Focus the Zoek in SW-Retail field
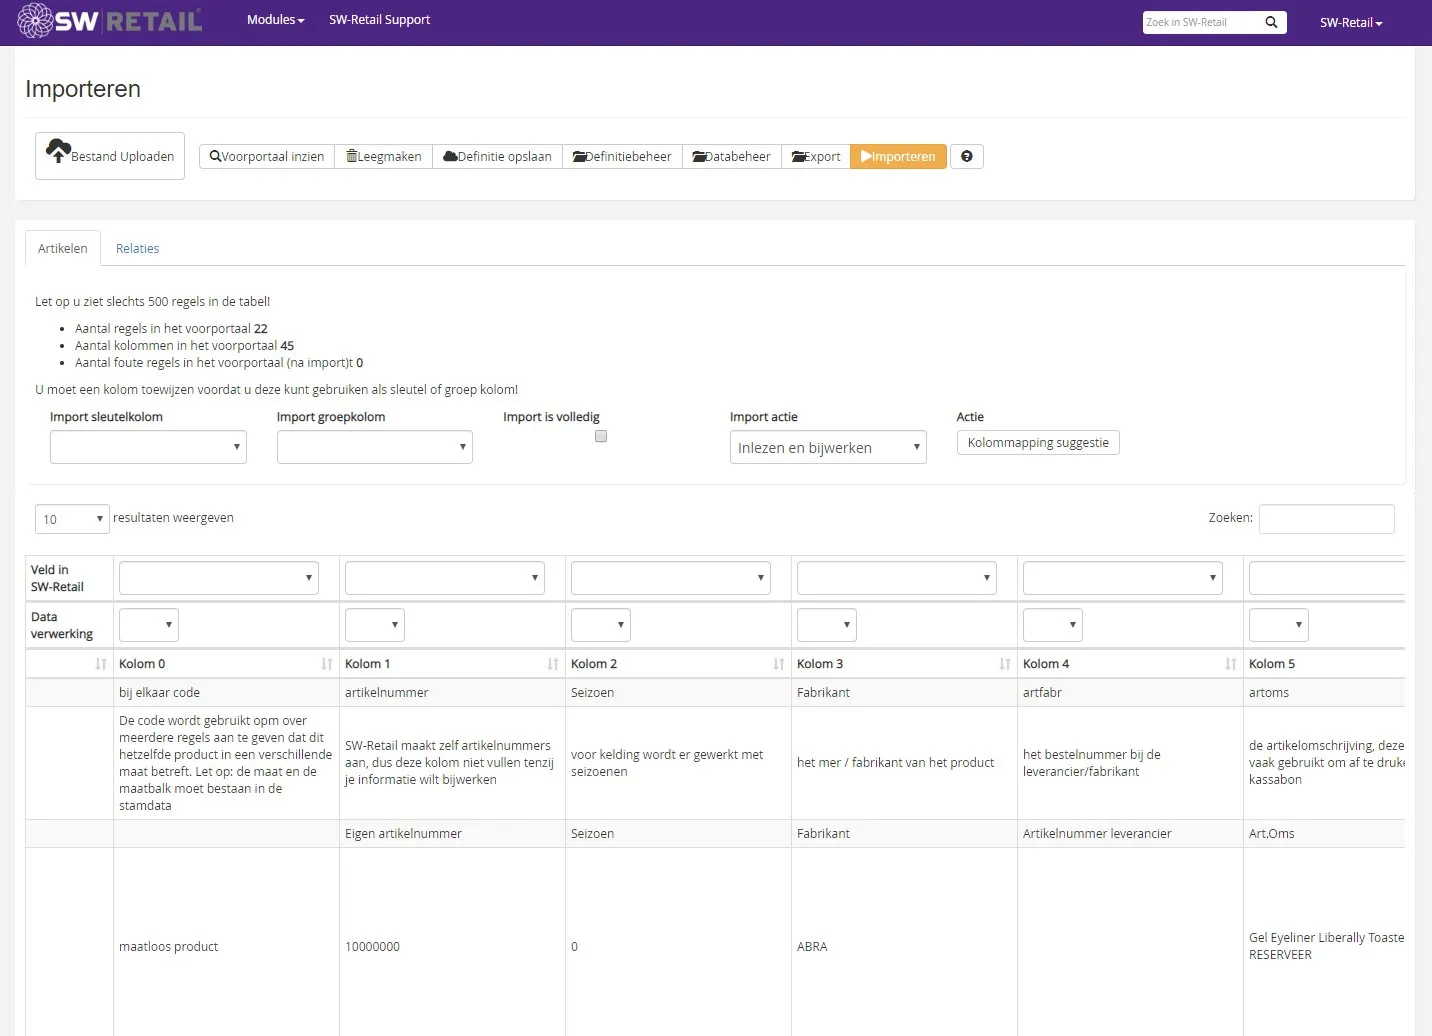 pos(1200,22)
